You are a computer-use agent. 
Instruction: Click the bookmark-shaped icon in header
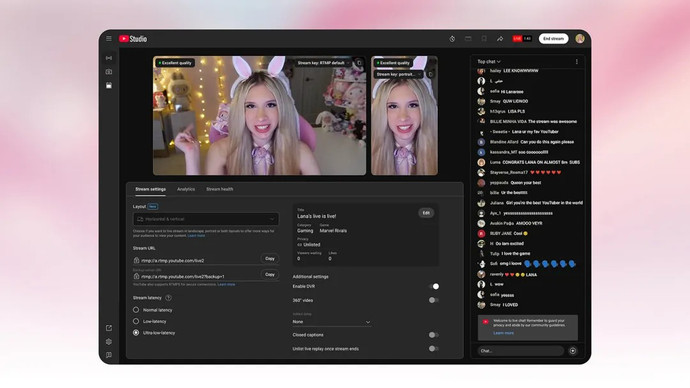(x=484, y=39)
